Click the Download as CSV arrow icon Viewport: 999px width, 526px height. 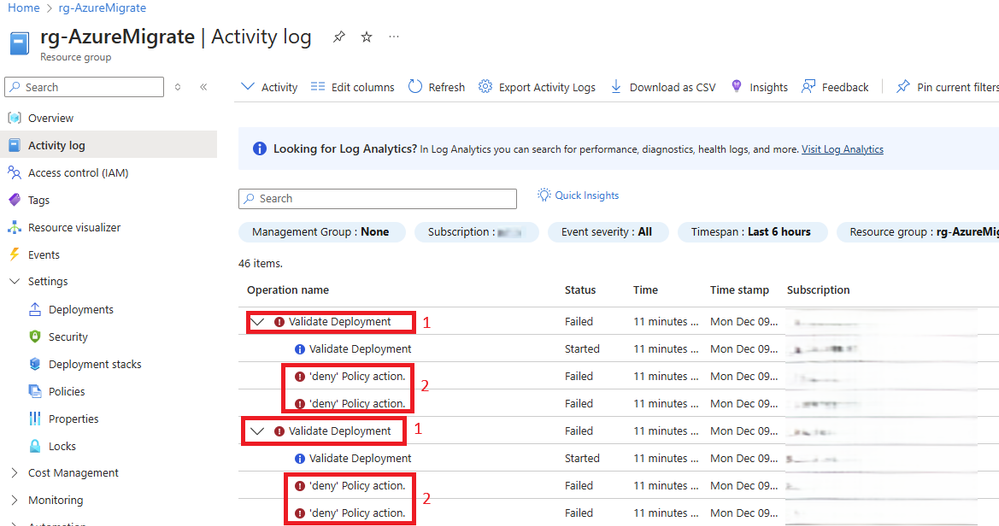[x=616, y=87]
